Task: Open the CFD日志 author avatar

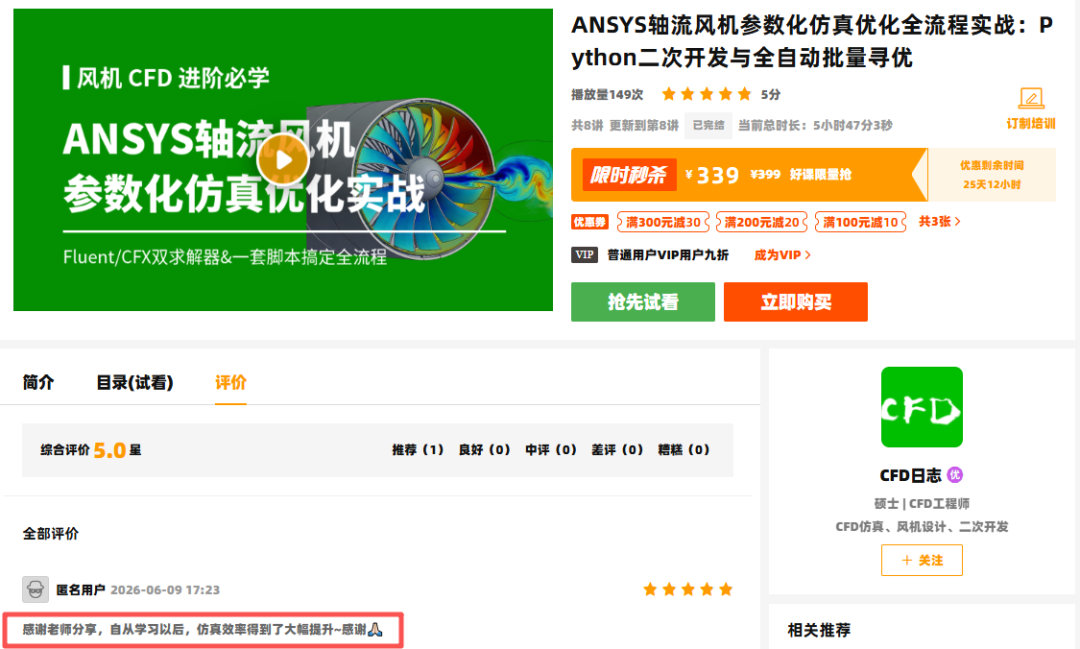Action: [922, 406]
